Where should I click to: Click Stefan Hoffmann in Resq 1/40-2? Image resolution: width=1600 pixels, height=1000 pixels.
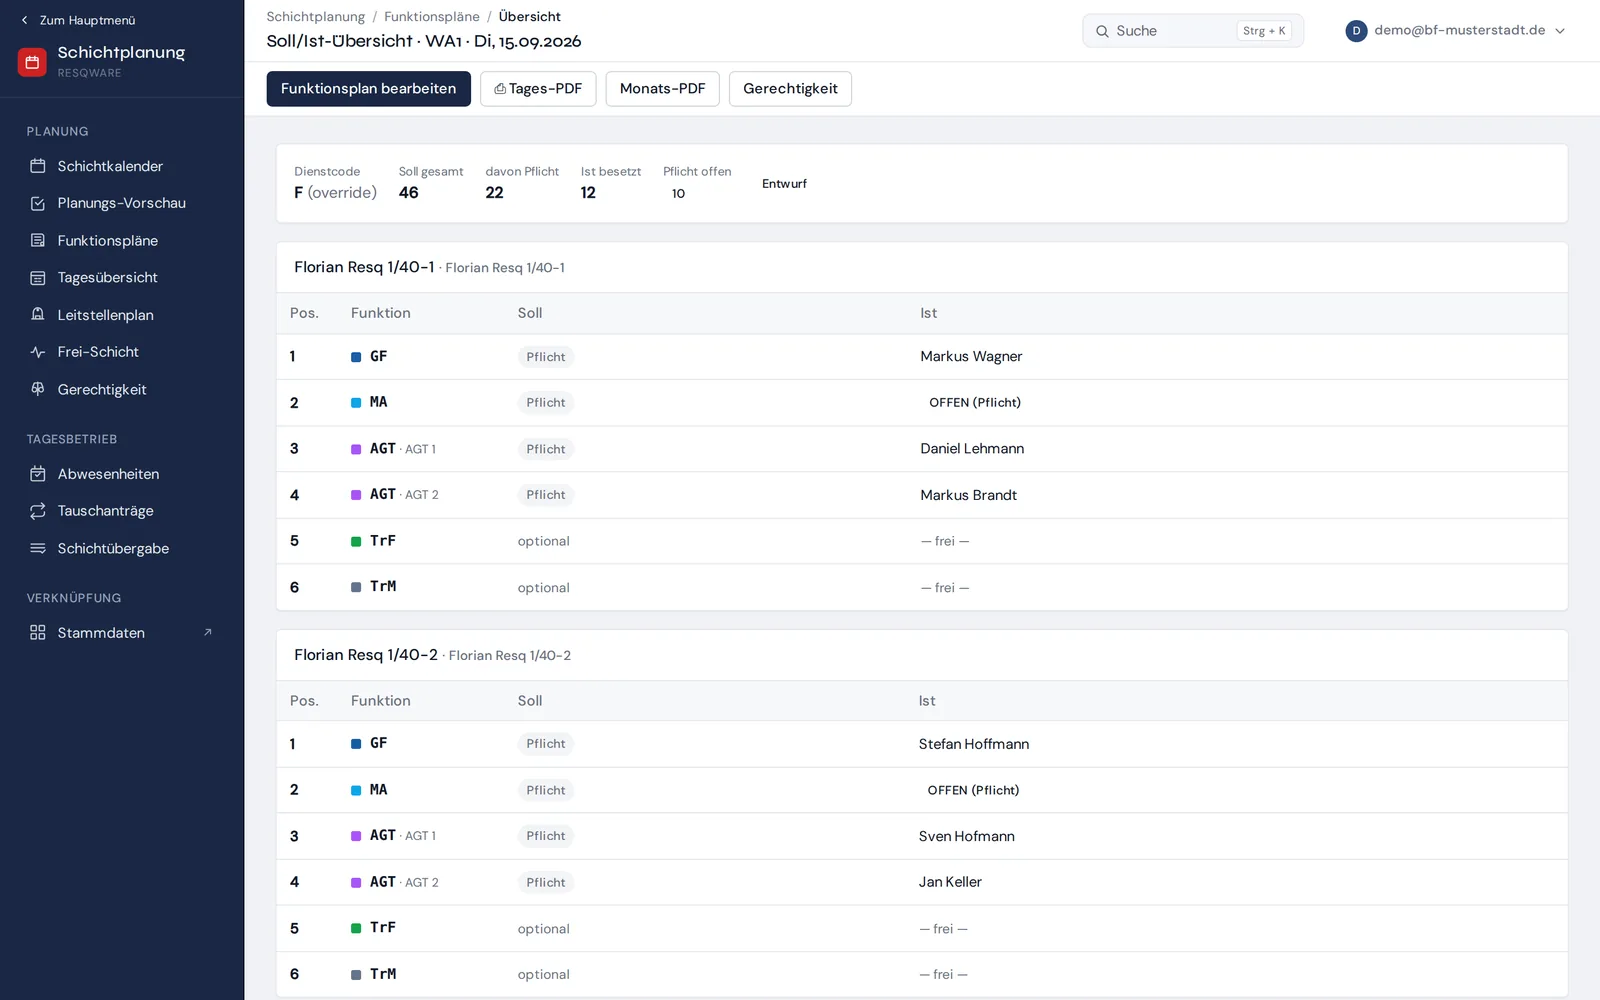(974, 744)
